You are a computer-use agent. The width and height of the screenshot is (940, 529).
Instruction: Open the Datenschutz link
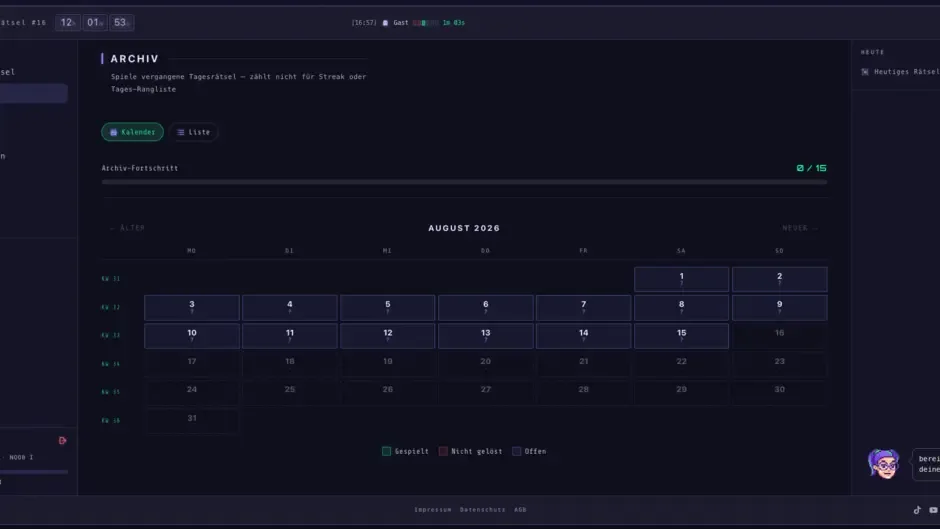[x=483, y=510]
